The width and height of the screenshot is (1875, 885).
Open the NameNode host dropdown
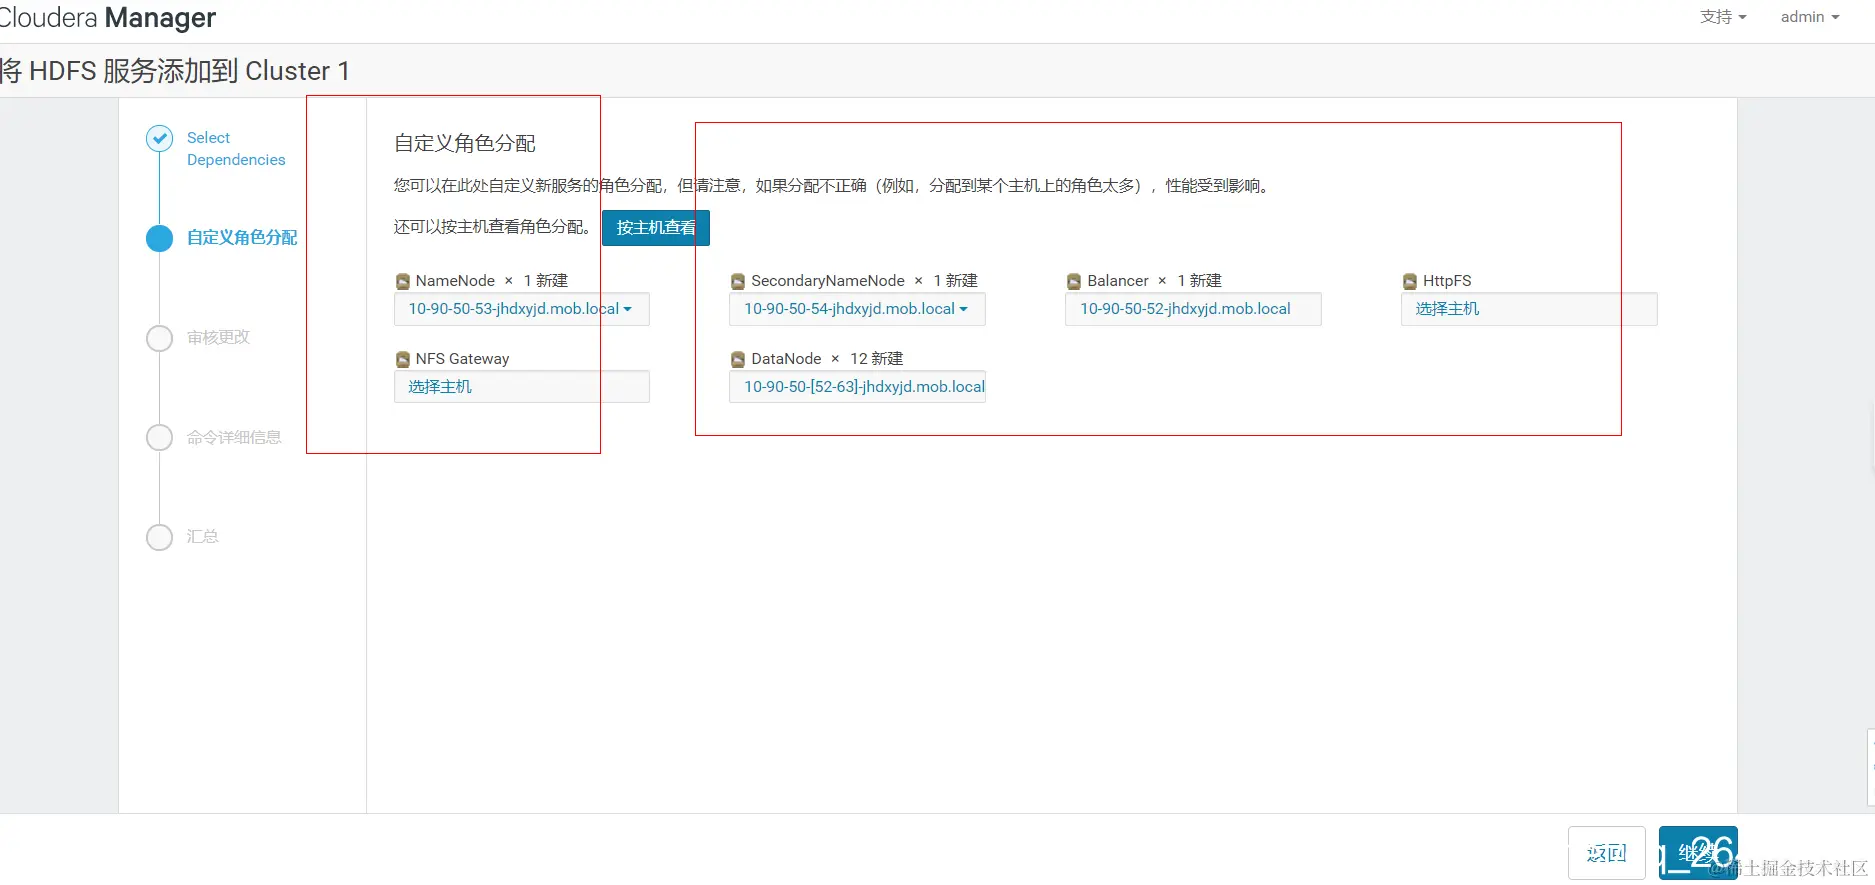(x=521, y=309)
